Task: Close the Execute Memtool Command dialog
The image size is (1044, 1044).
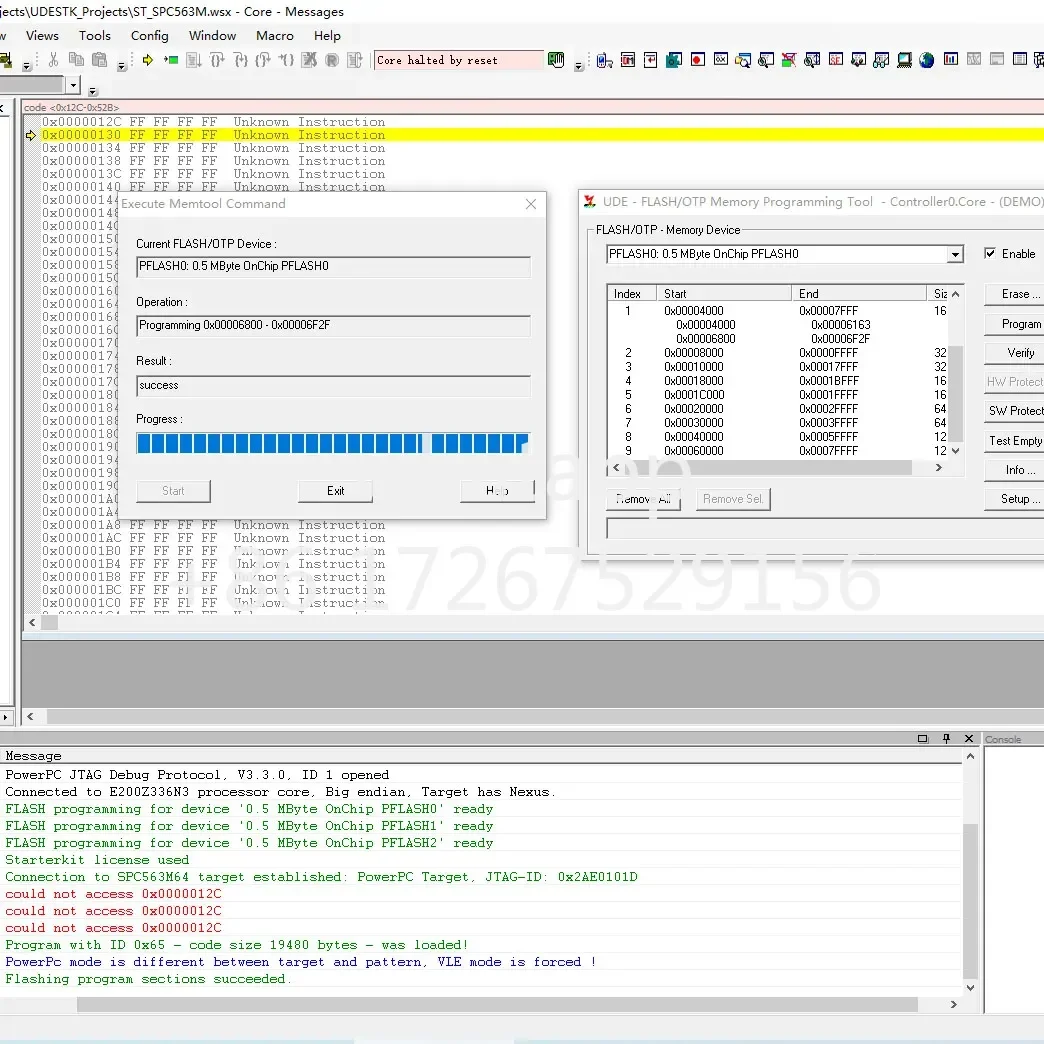Action: (531, 204)
